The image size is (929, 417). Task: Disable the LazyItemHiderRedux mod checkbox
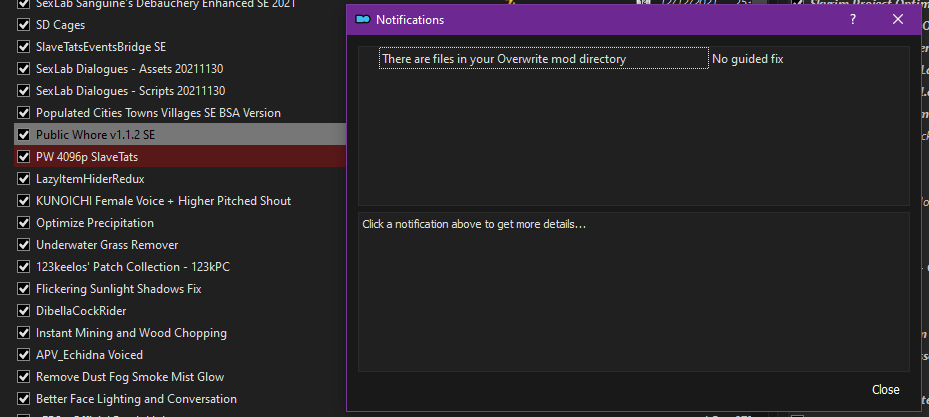click(x=24, y=179)
